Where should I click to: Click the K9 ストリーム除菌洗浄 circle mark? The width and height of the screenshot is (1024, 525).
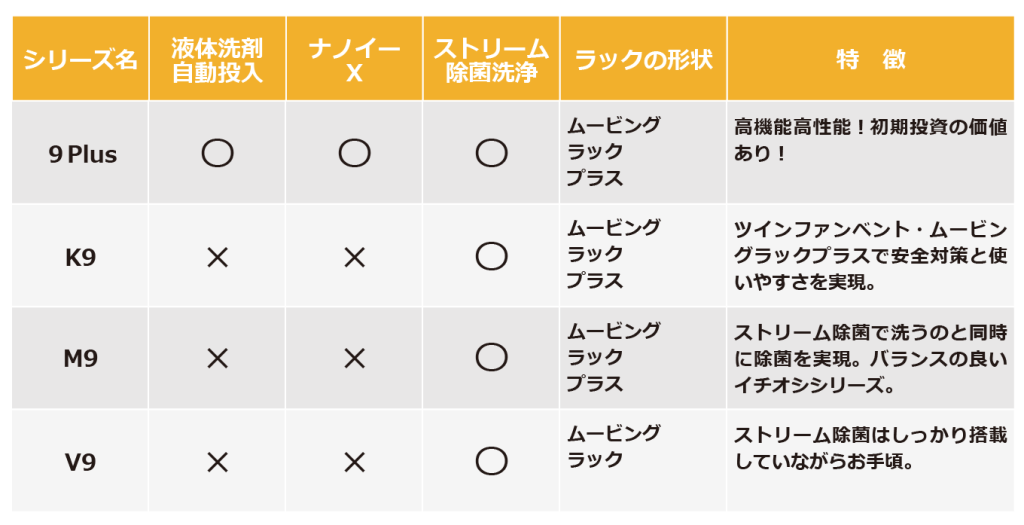click(x=491, y=257)
